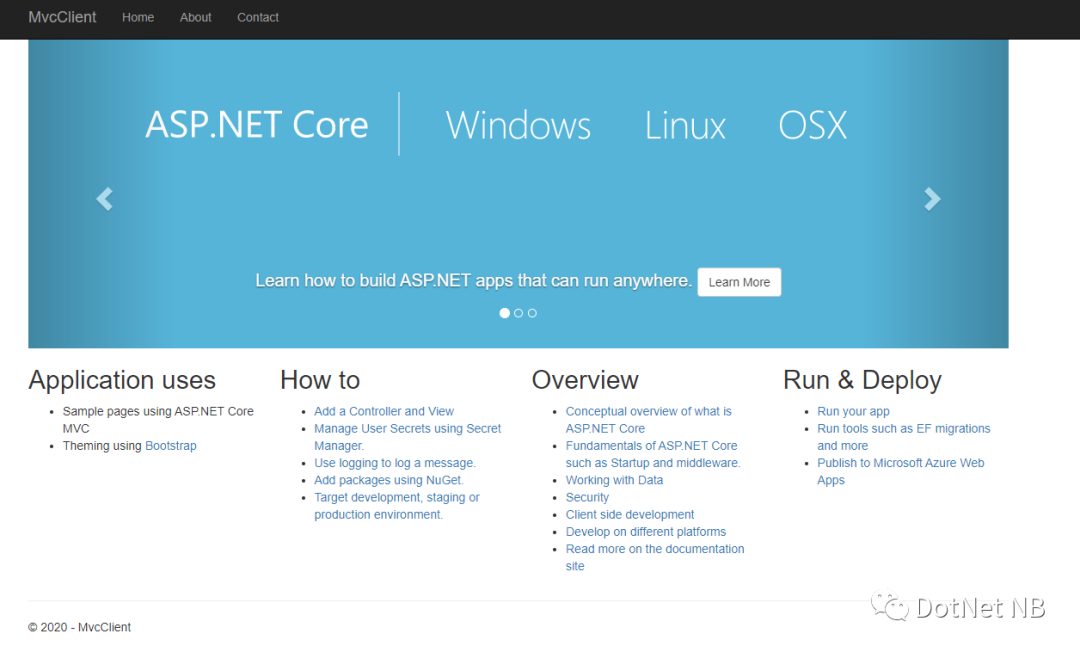The width and height of the screenshot is (1080, 652).
Task: Click the ASP.NET Core banner title
Action: click(256, 125)
